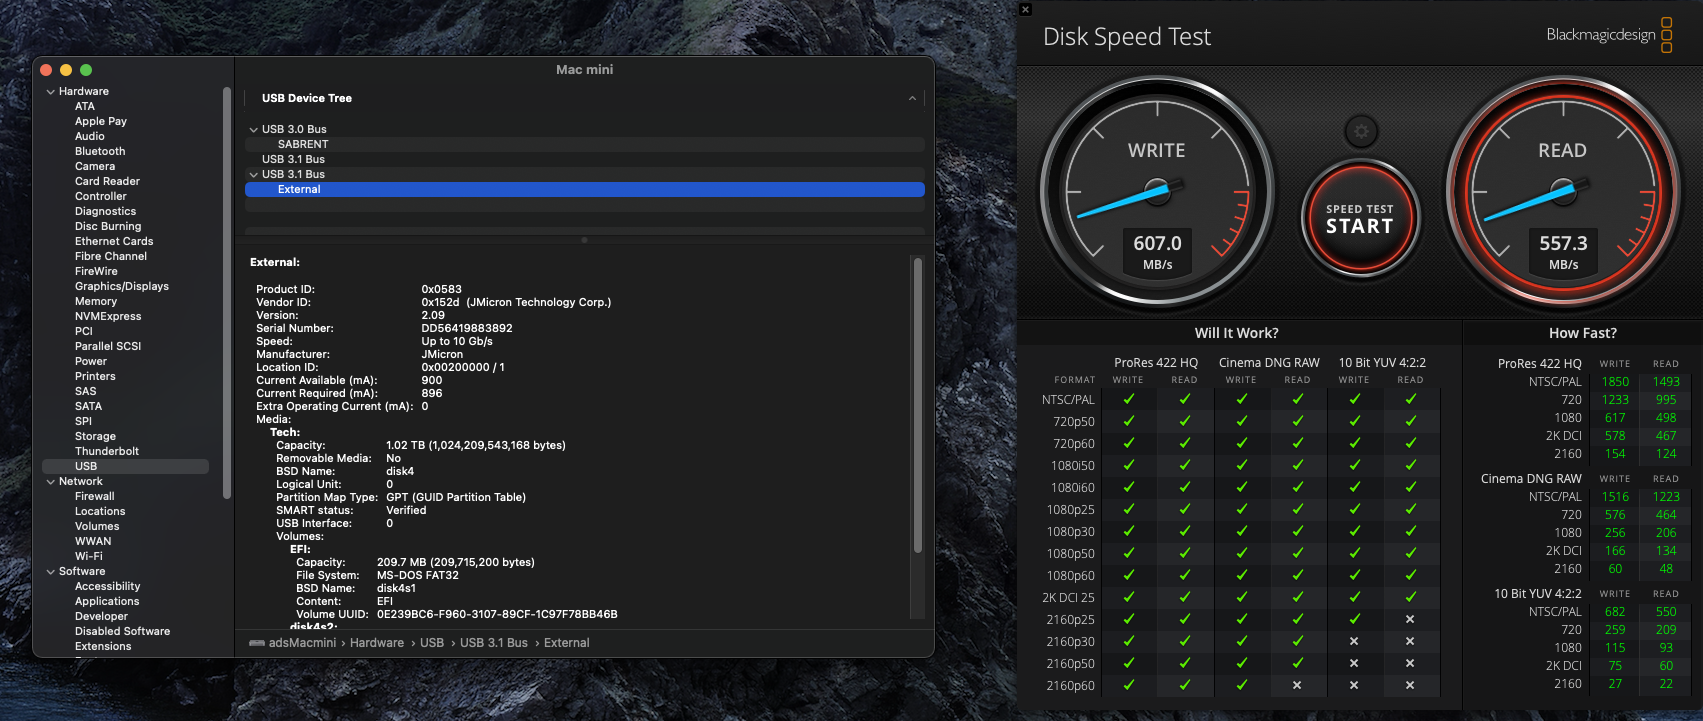Click USB 3.1 Bus in path bar

point(494,643)
